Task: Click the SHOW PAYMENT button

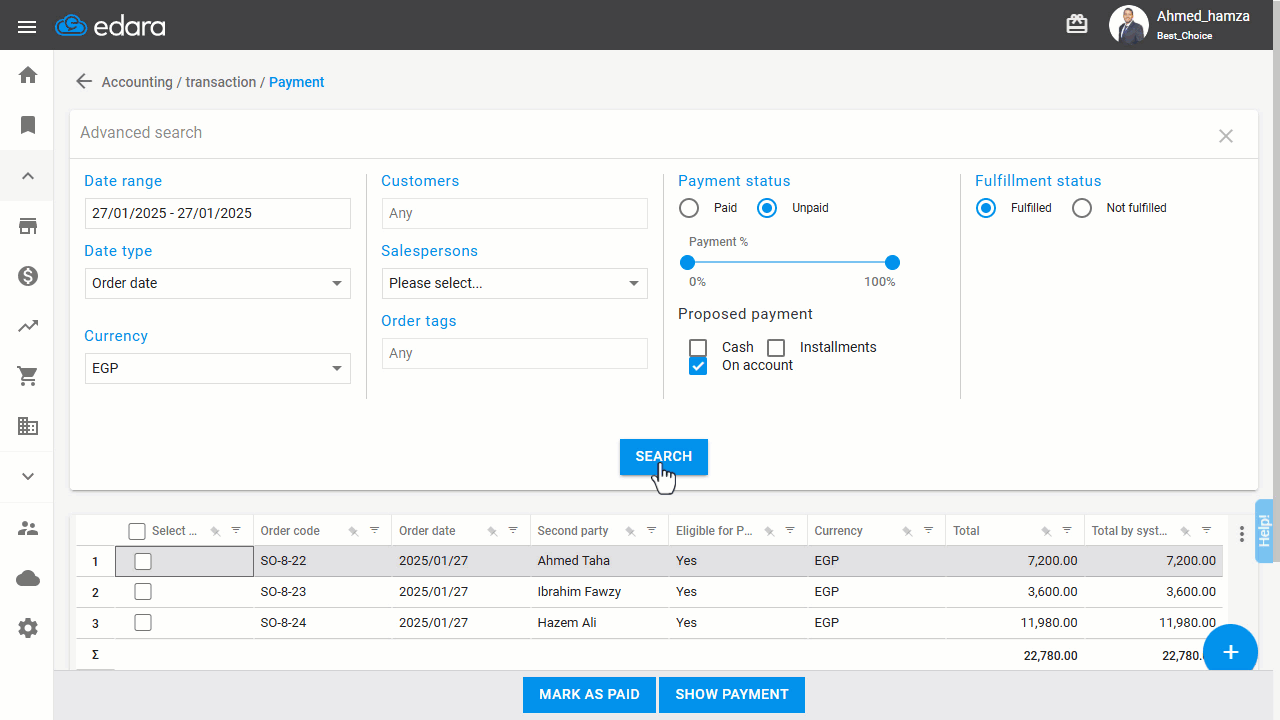Action: (x=732, y=695)
